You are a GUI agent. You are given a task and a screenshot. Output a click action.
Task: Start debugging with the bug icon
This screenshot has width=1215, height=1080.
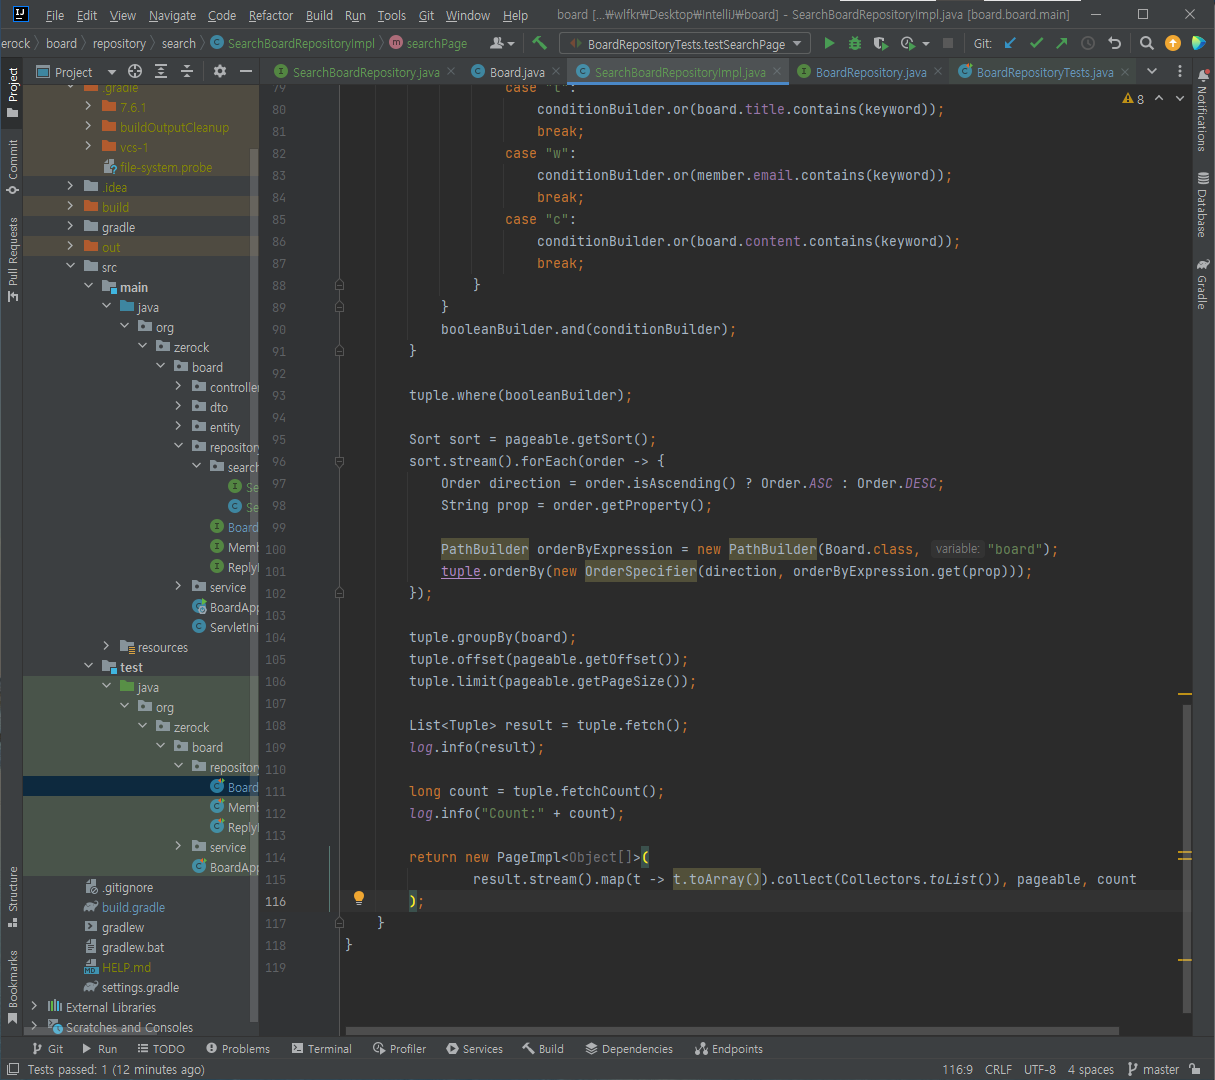point(855,43)
